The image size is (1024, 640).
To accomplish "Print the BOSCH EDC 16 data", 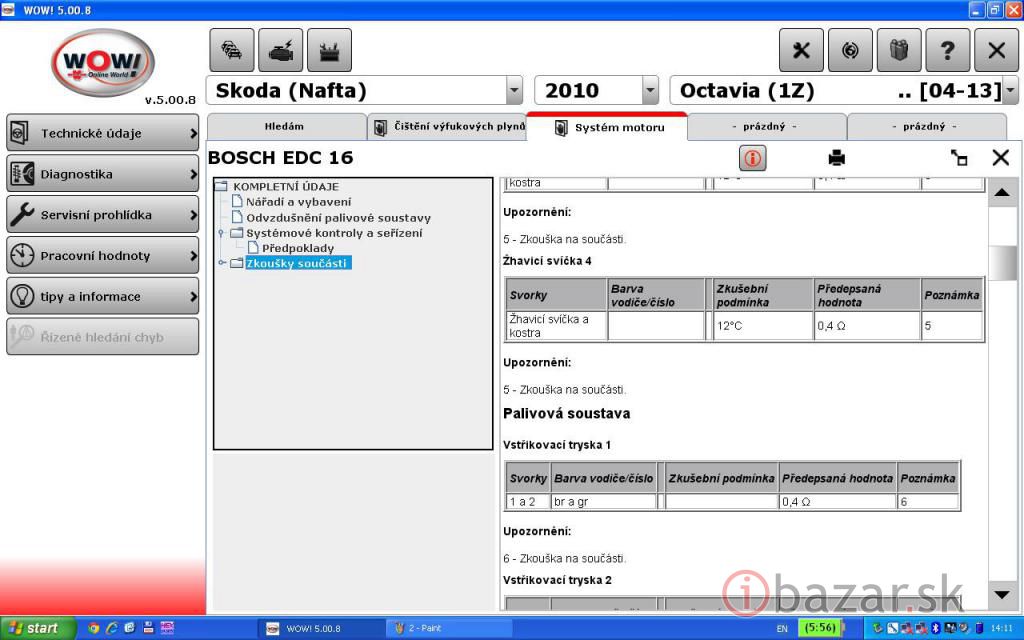I will point(837,158).
